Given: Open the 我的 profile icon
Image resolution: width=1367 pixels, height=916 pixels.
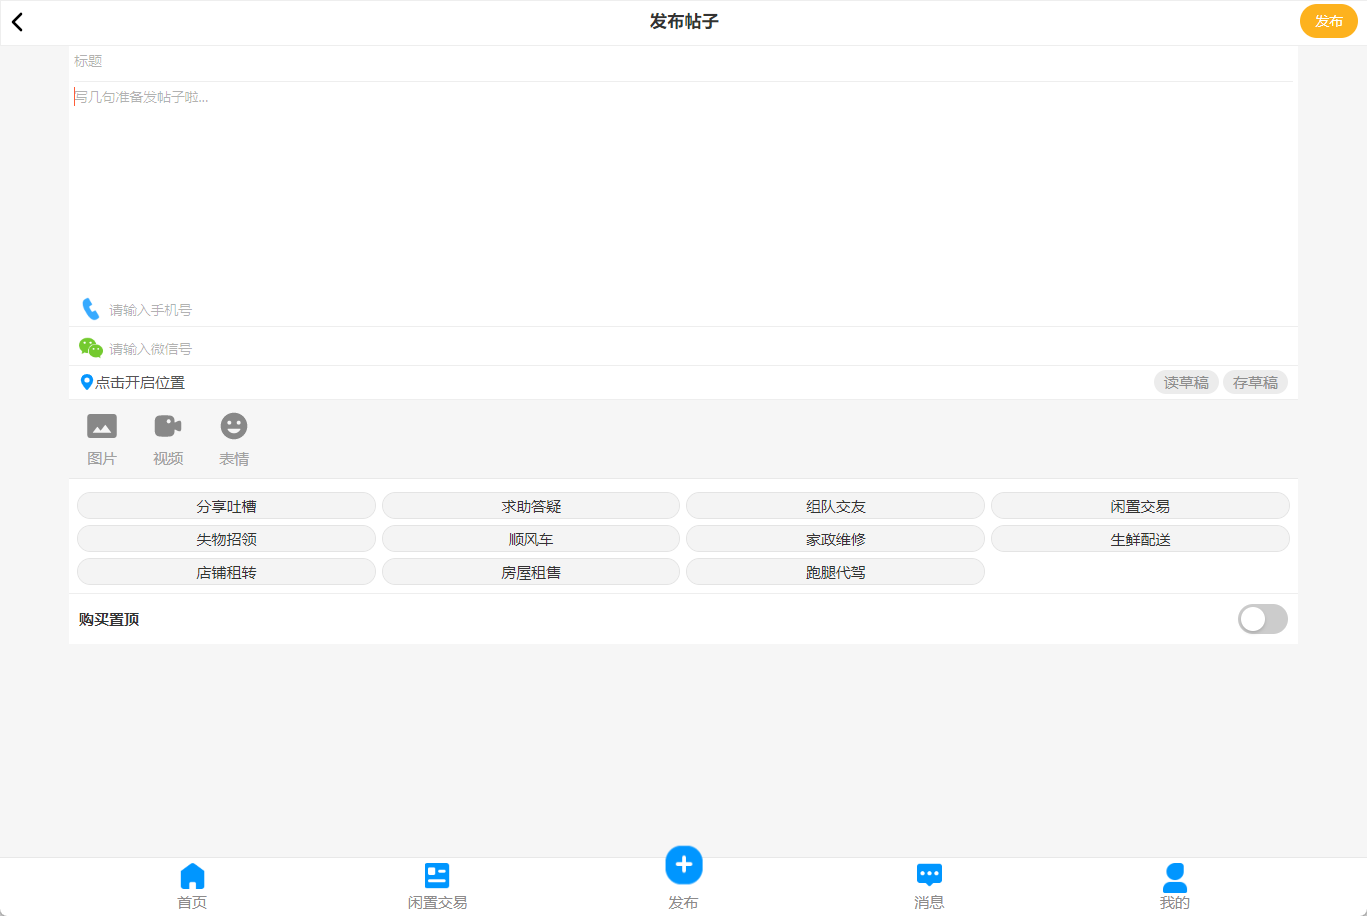Looking at the screenshot, I should [x=1174, y=878].
